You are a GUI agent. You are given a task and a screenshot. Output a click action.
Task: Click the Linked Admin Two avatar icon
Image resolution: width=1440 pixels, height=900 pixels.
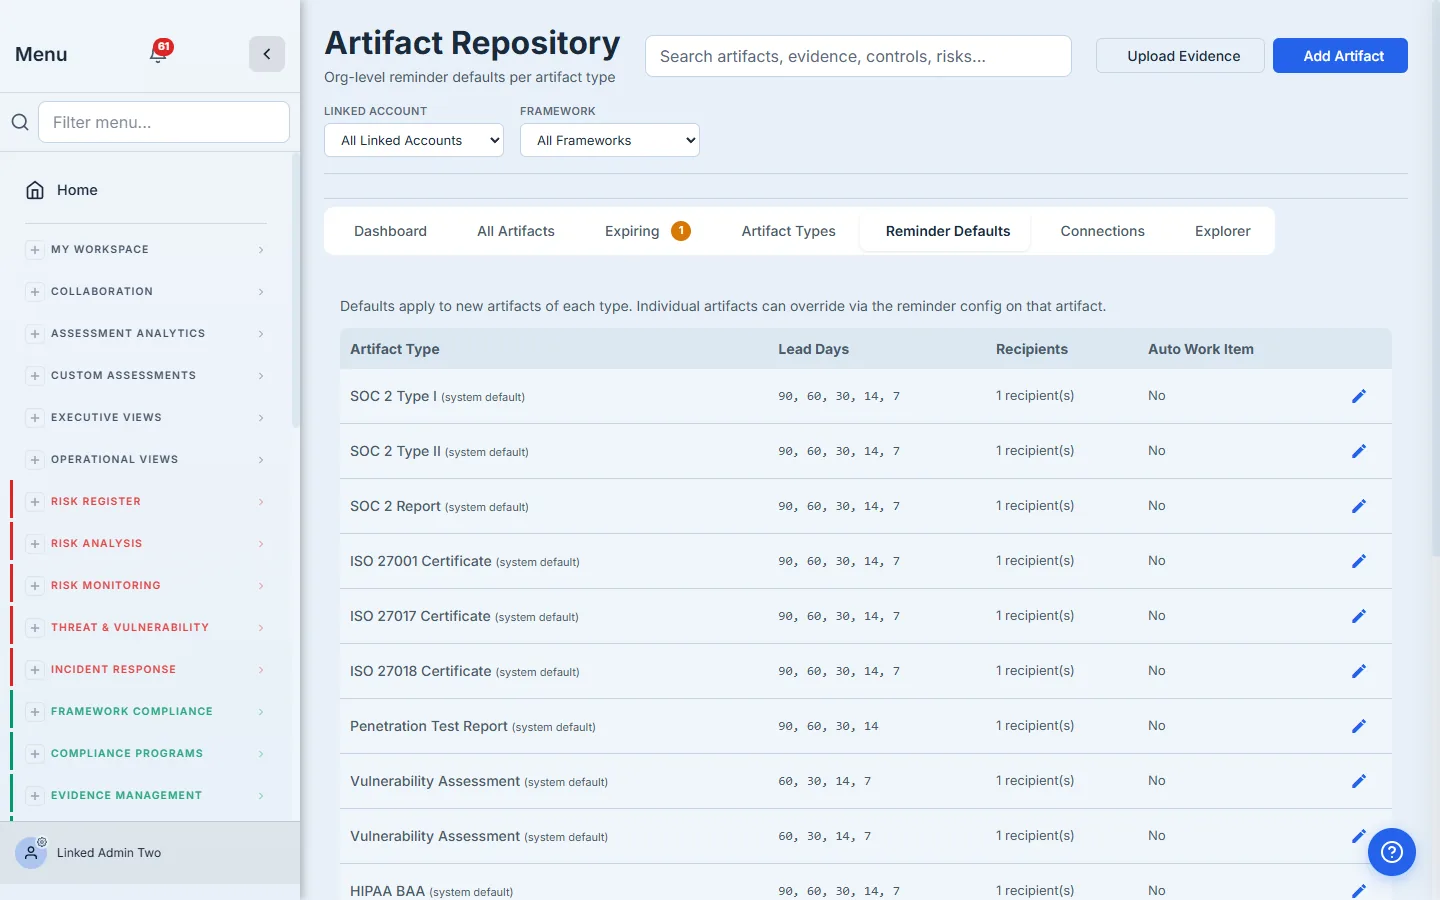(x=31, y=853)
